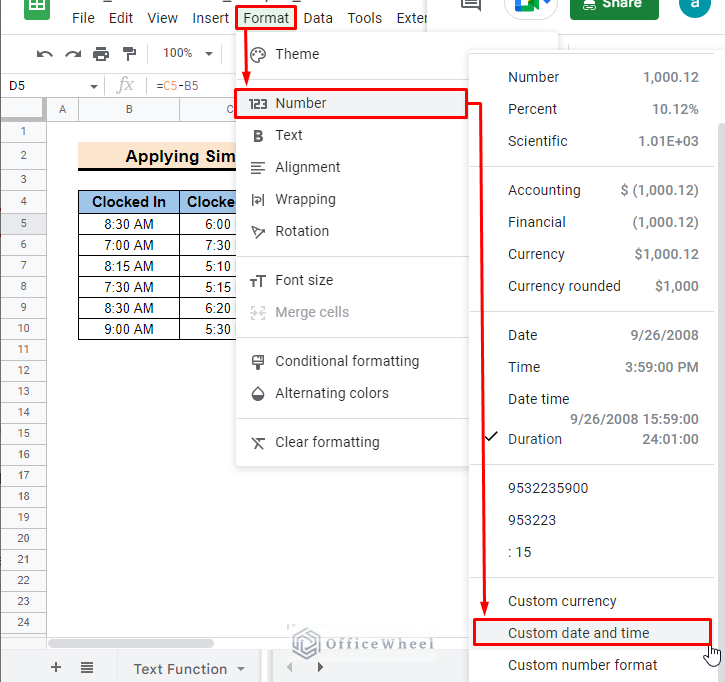The image size is (725, 682).
Task: Choose Custom number format
Action: click(x=592, y=665)
